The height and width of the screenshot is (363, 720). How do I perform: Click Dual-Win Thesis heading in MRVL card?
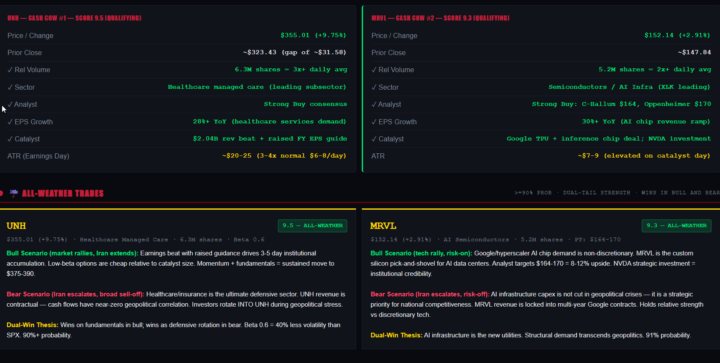[x=396, y=335]
